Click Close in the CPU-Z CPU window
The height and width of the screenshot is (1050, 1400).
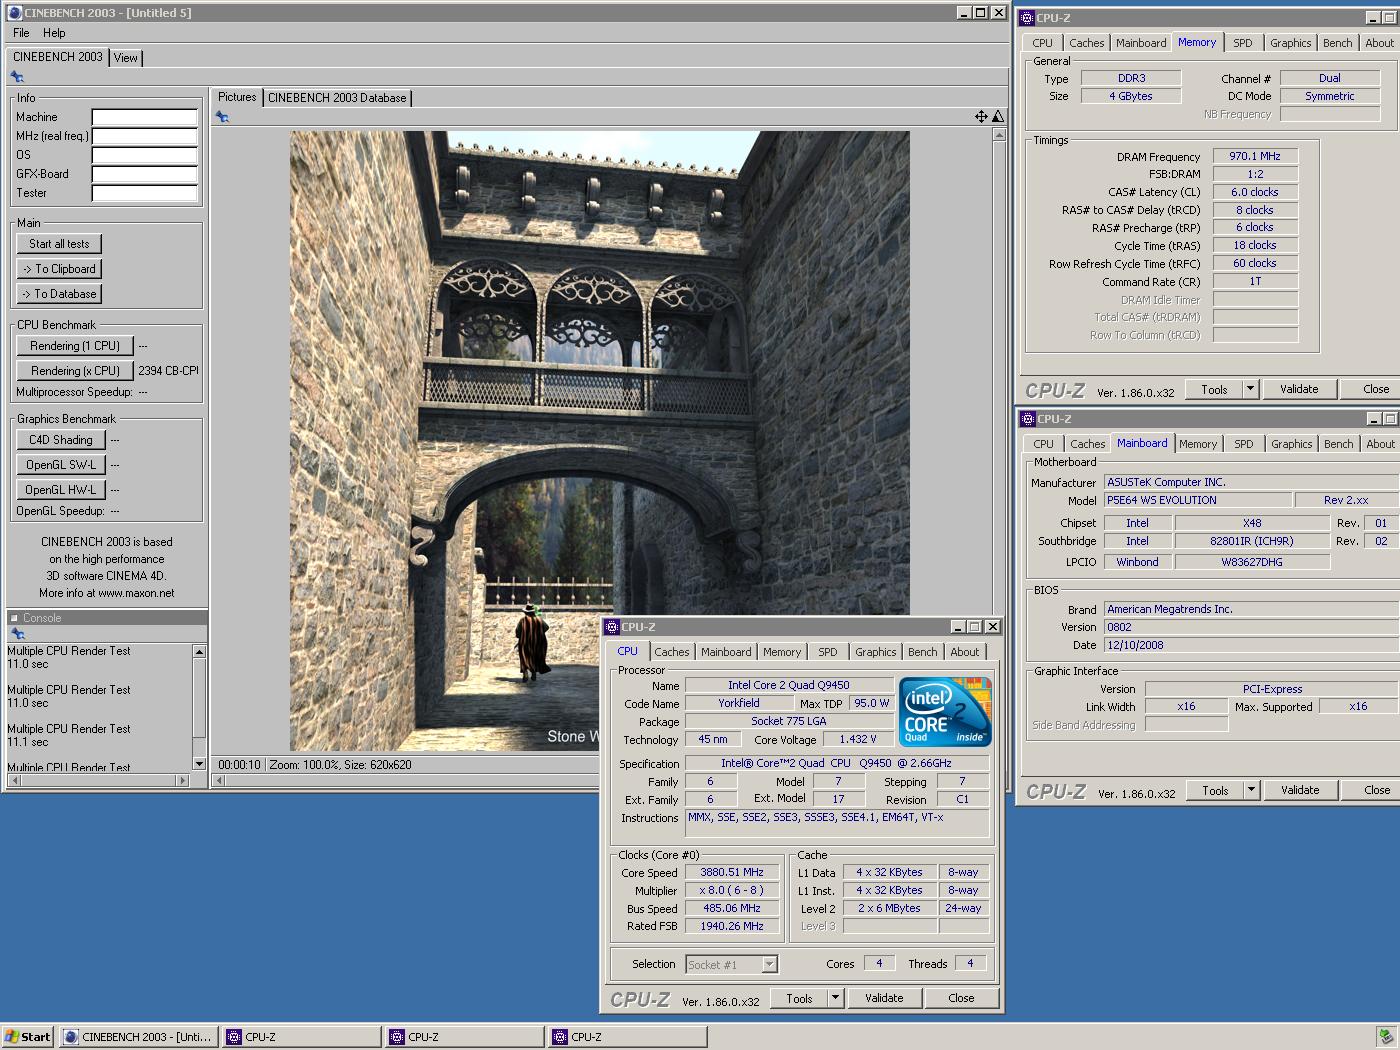pos(961,998)
